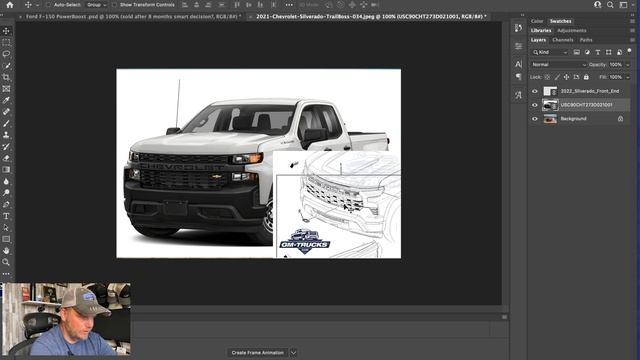Select the Eraser tool
The width and height of the screenshot is (640, 360).
coord(6,158)
